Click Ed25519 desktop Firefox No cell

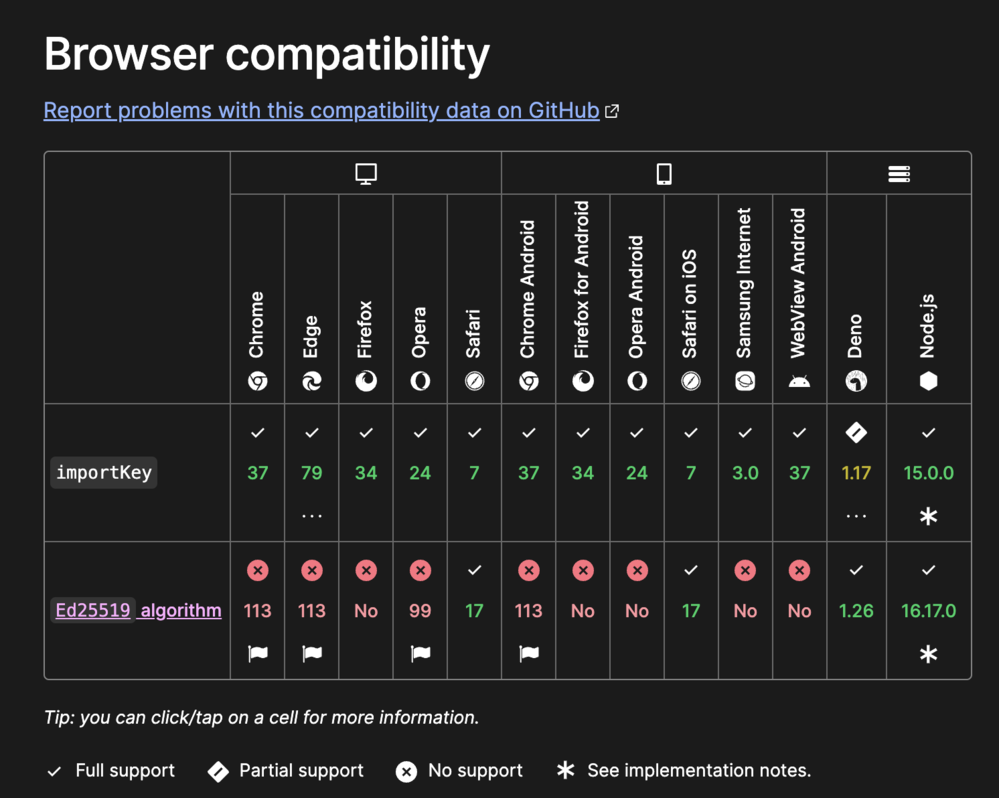tap(366, 611)
